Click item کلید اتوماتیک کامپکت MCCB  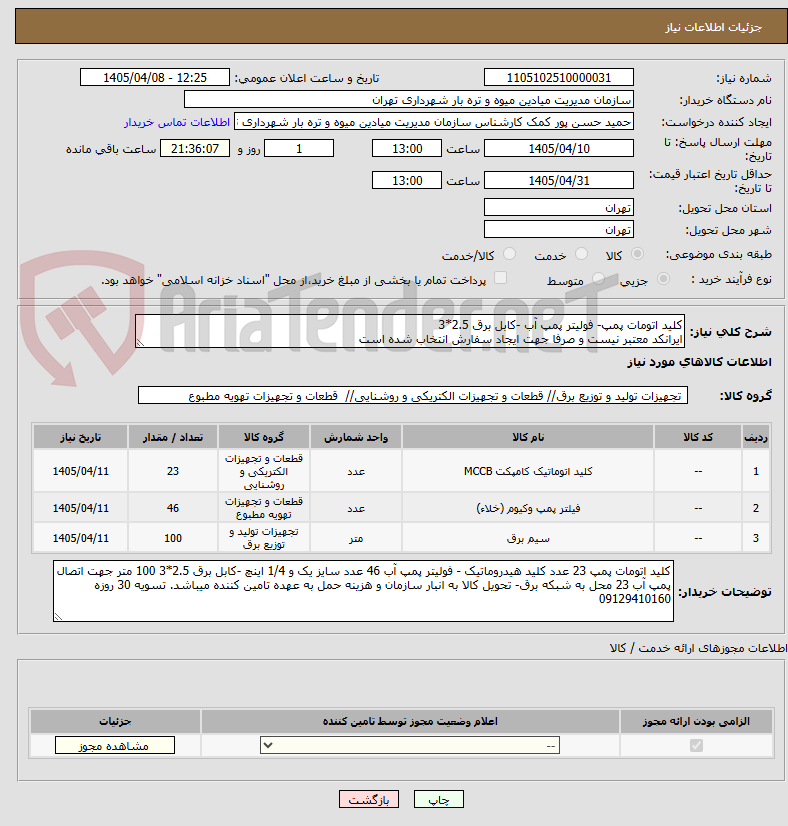[x=528, y=471]
